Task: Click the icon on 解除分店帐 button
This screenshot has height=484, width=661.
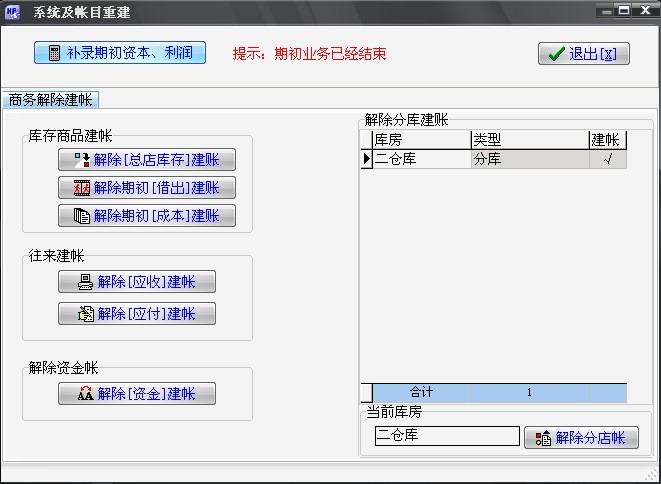Action: pyautogui.click(x=543, y=438)
